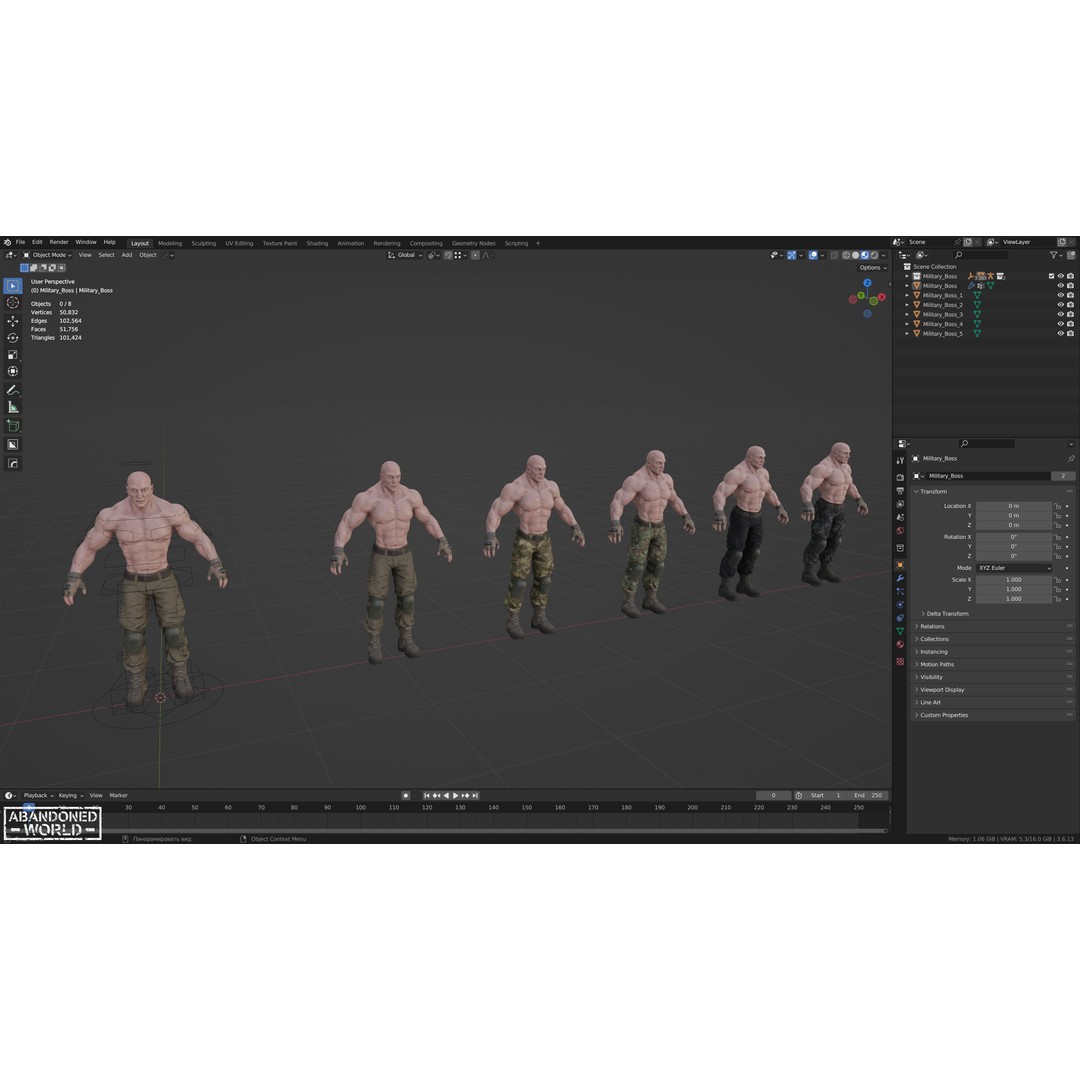Image resolution: width=1080 pixels, height=1080 pixels.
Task: Expand the Military_Boss_3 outliner row
Action: coord(907,315)
